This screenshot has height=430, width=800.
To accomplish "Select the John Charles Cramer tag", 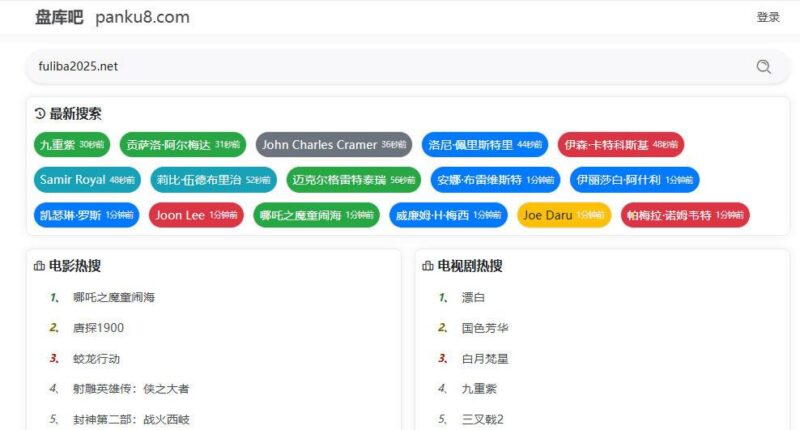I will click(x=334, y=145).
